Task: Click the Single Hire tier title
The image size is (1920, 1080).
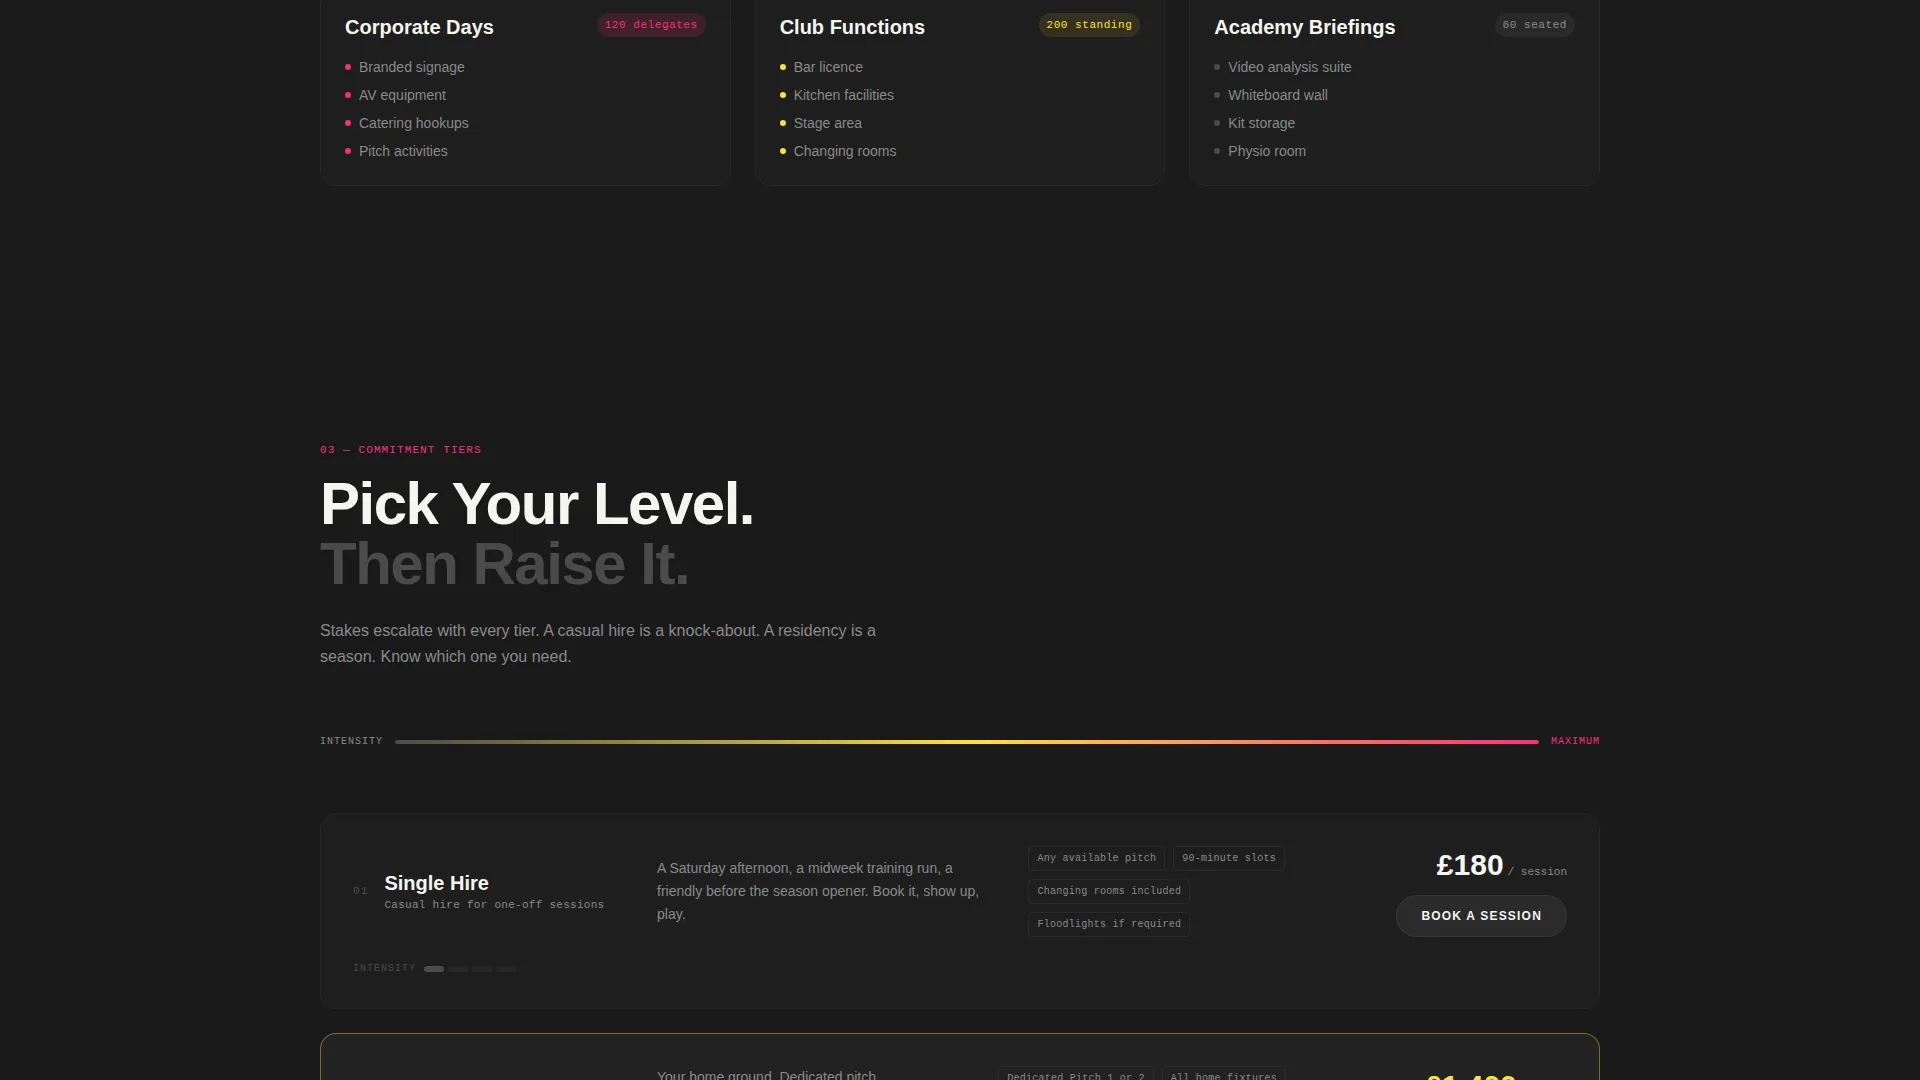Action: [x=436, y=883]
